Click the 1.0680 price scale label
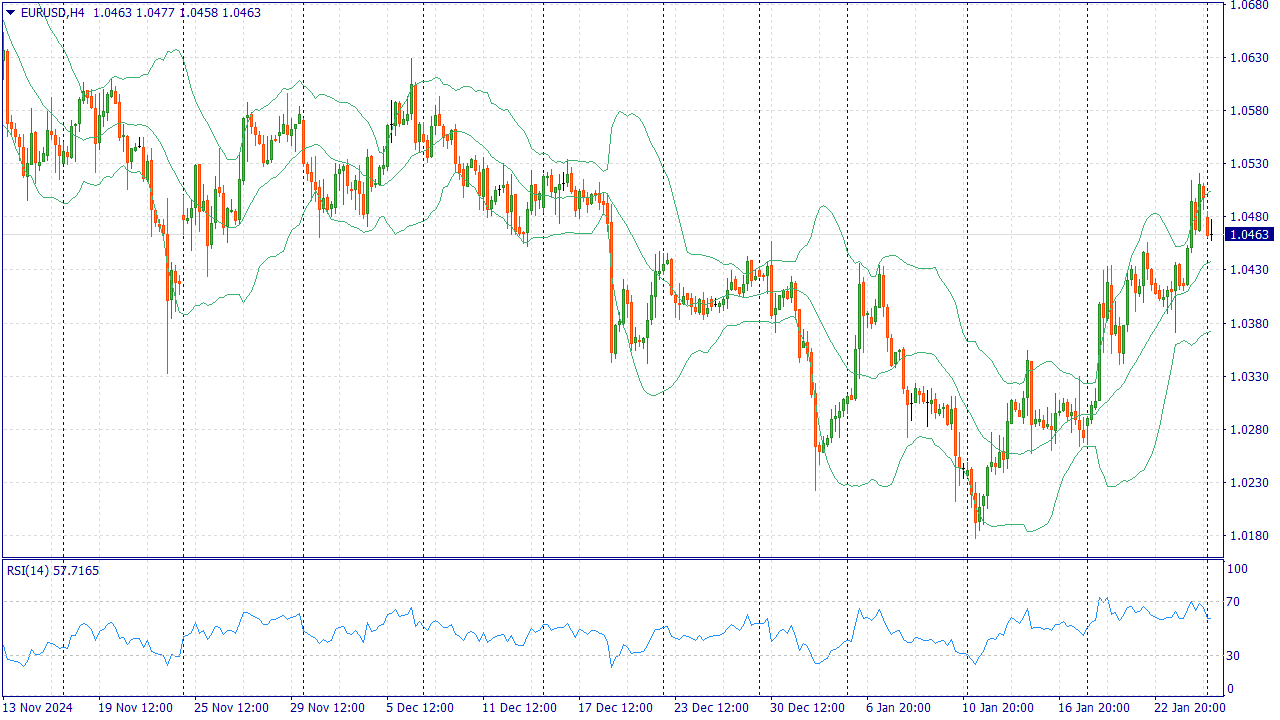The image size is (1280, 720). (x=1249, y=5)
